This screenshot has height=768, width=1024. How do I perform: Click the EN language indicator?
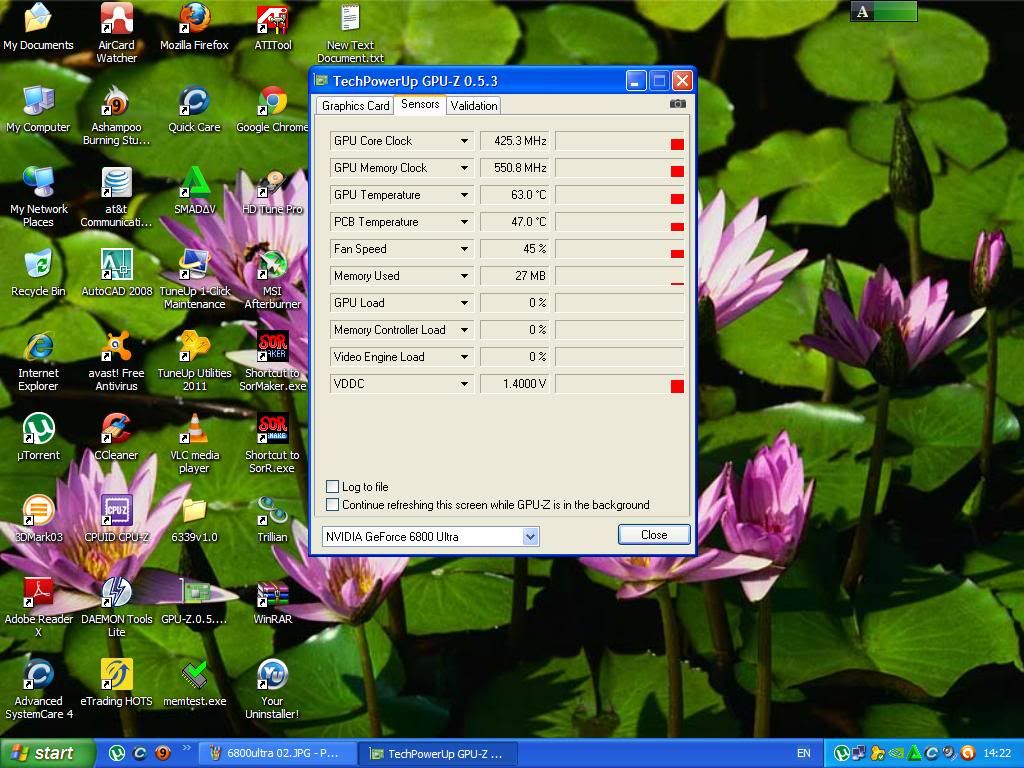click(803, 754)
